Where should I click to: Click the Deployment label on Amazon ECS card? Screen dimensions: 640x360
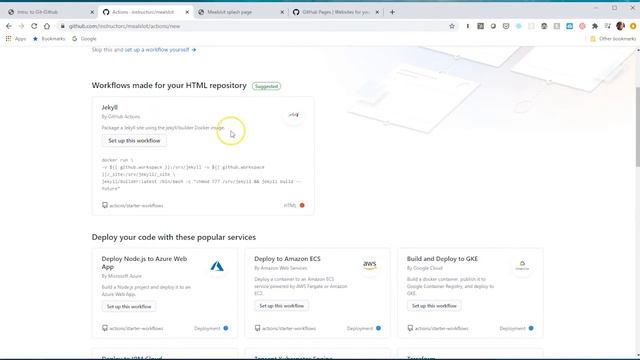pos(360,328)
